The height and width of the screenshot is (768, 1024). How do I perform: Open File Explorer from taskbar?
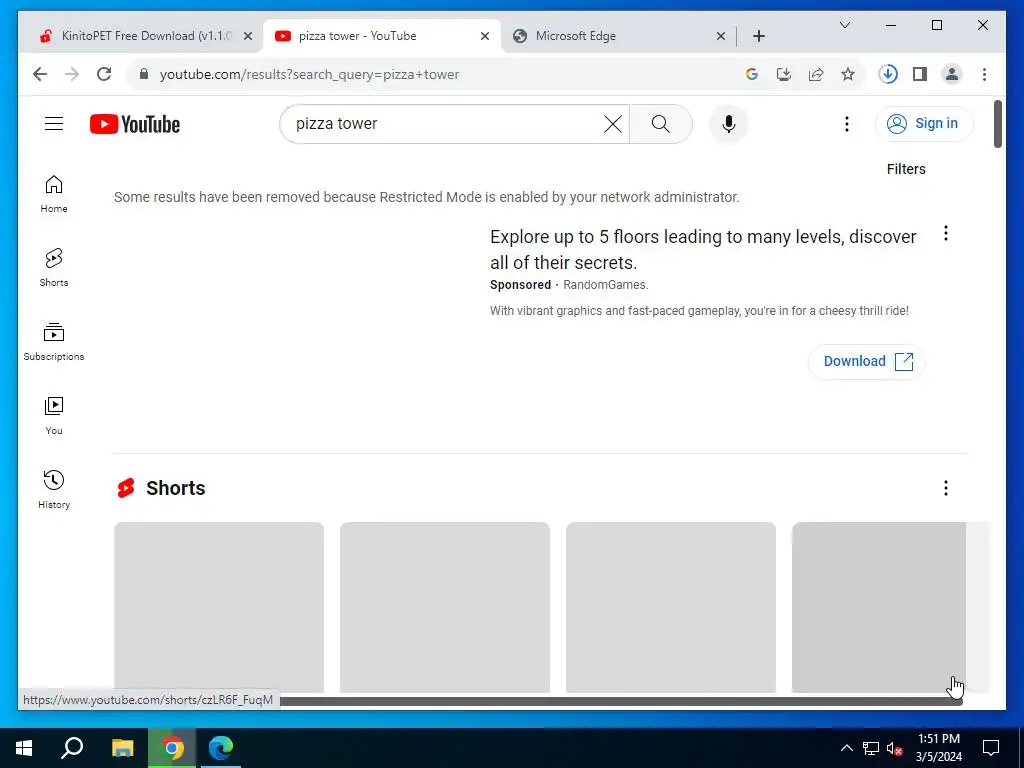coord(122,748)
